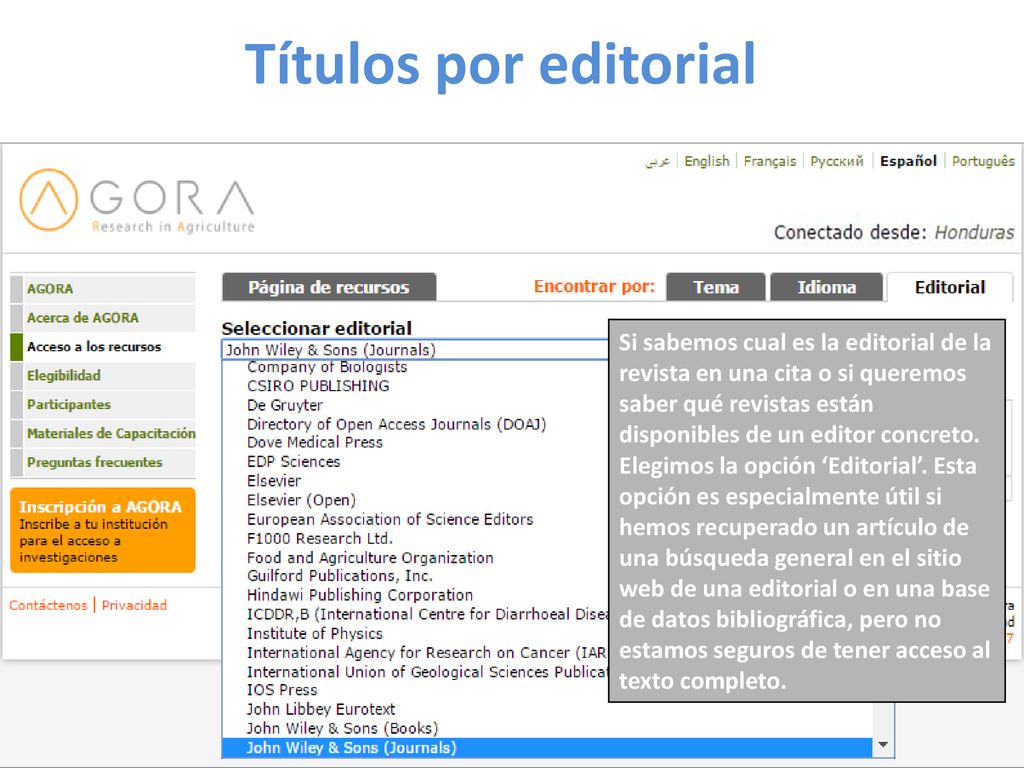
Task: Choose Institute of Physics
Action: click(x=315, y=633)
